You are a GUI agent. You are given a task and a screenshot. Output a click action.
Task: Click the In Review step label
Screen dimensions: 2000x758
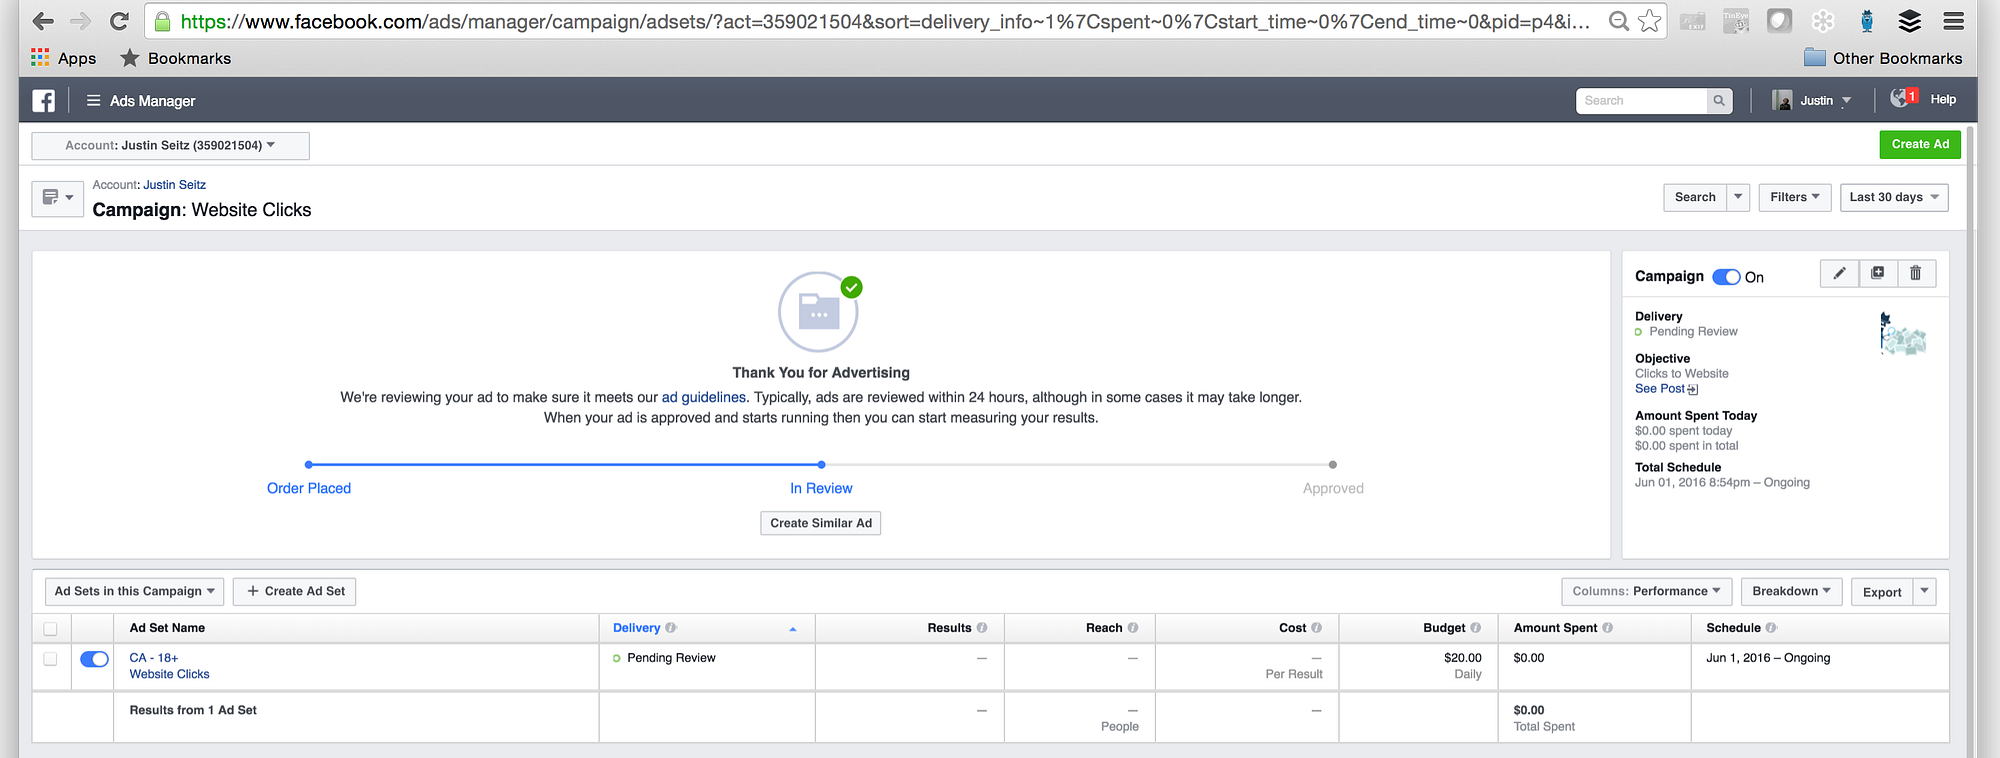821,488
